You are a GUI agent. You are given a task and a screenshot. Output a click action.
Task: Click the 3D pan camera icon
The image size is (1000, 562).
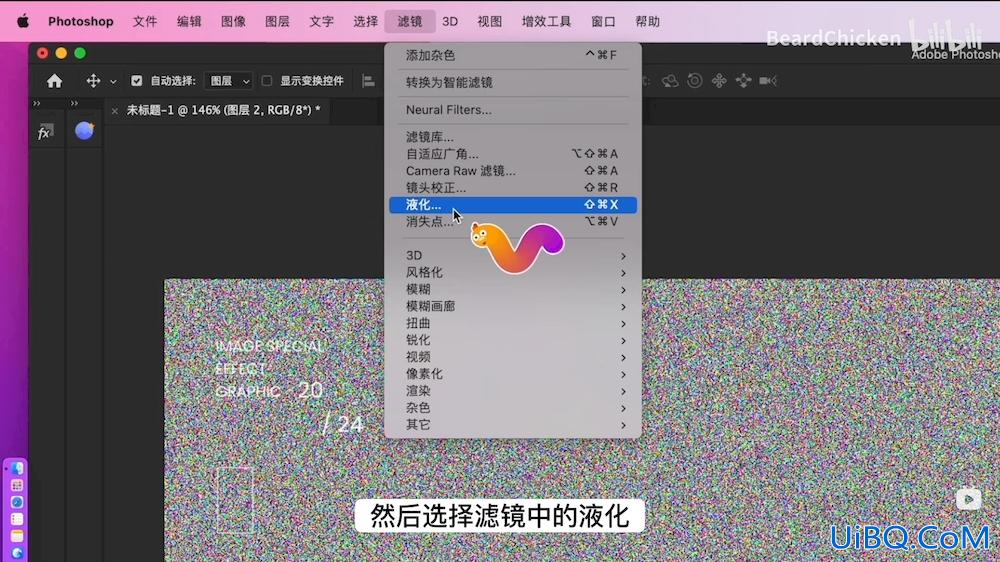point(719,81)
